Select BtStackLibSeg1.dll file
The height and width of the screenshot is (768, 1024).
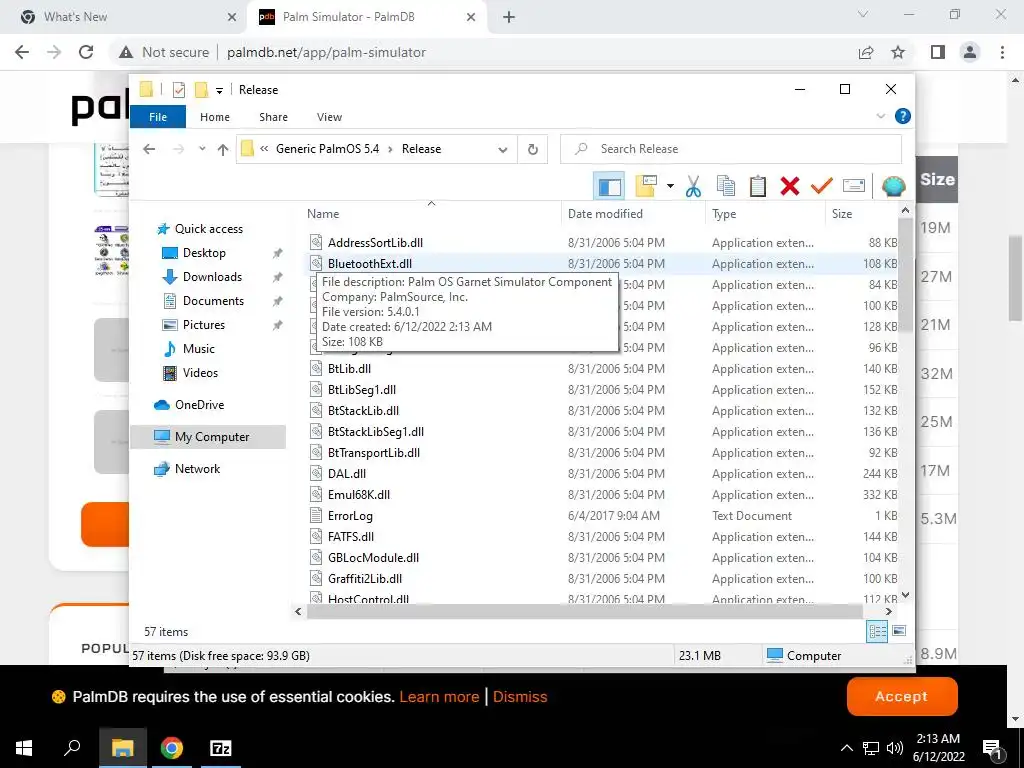click(x=376, y=432)
